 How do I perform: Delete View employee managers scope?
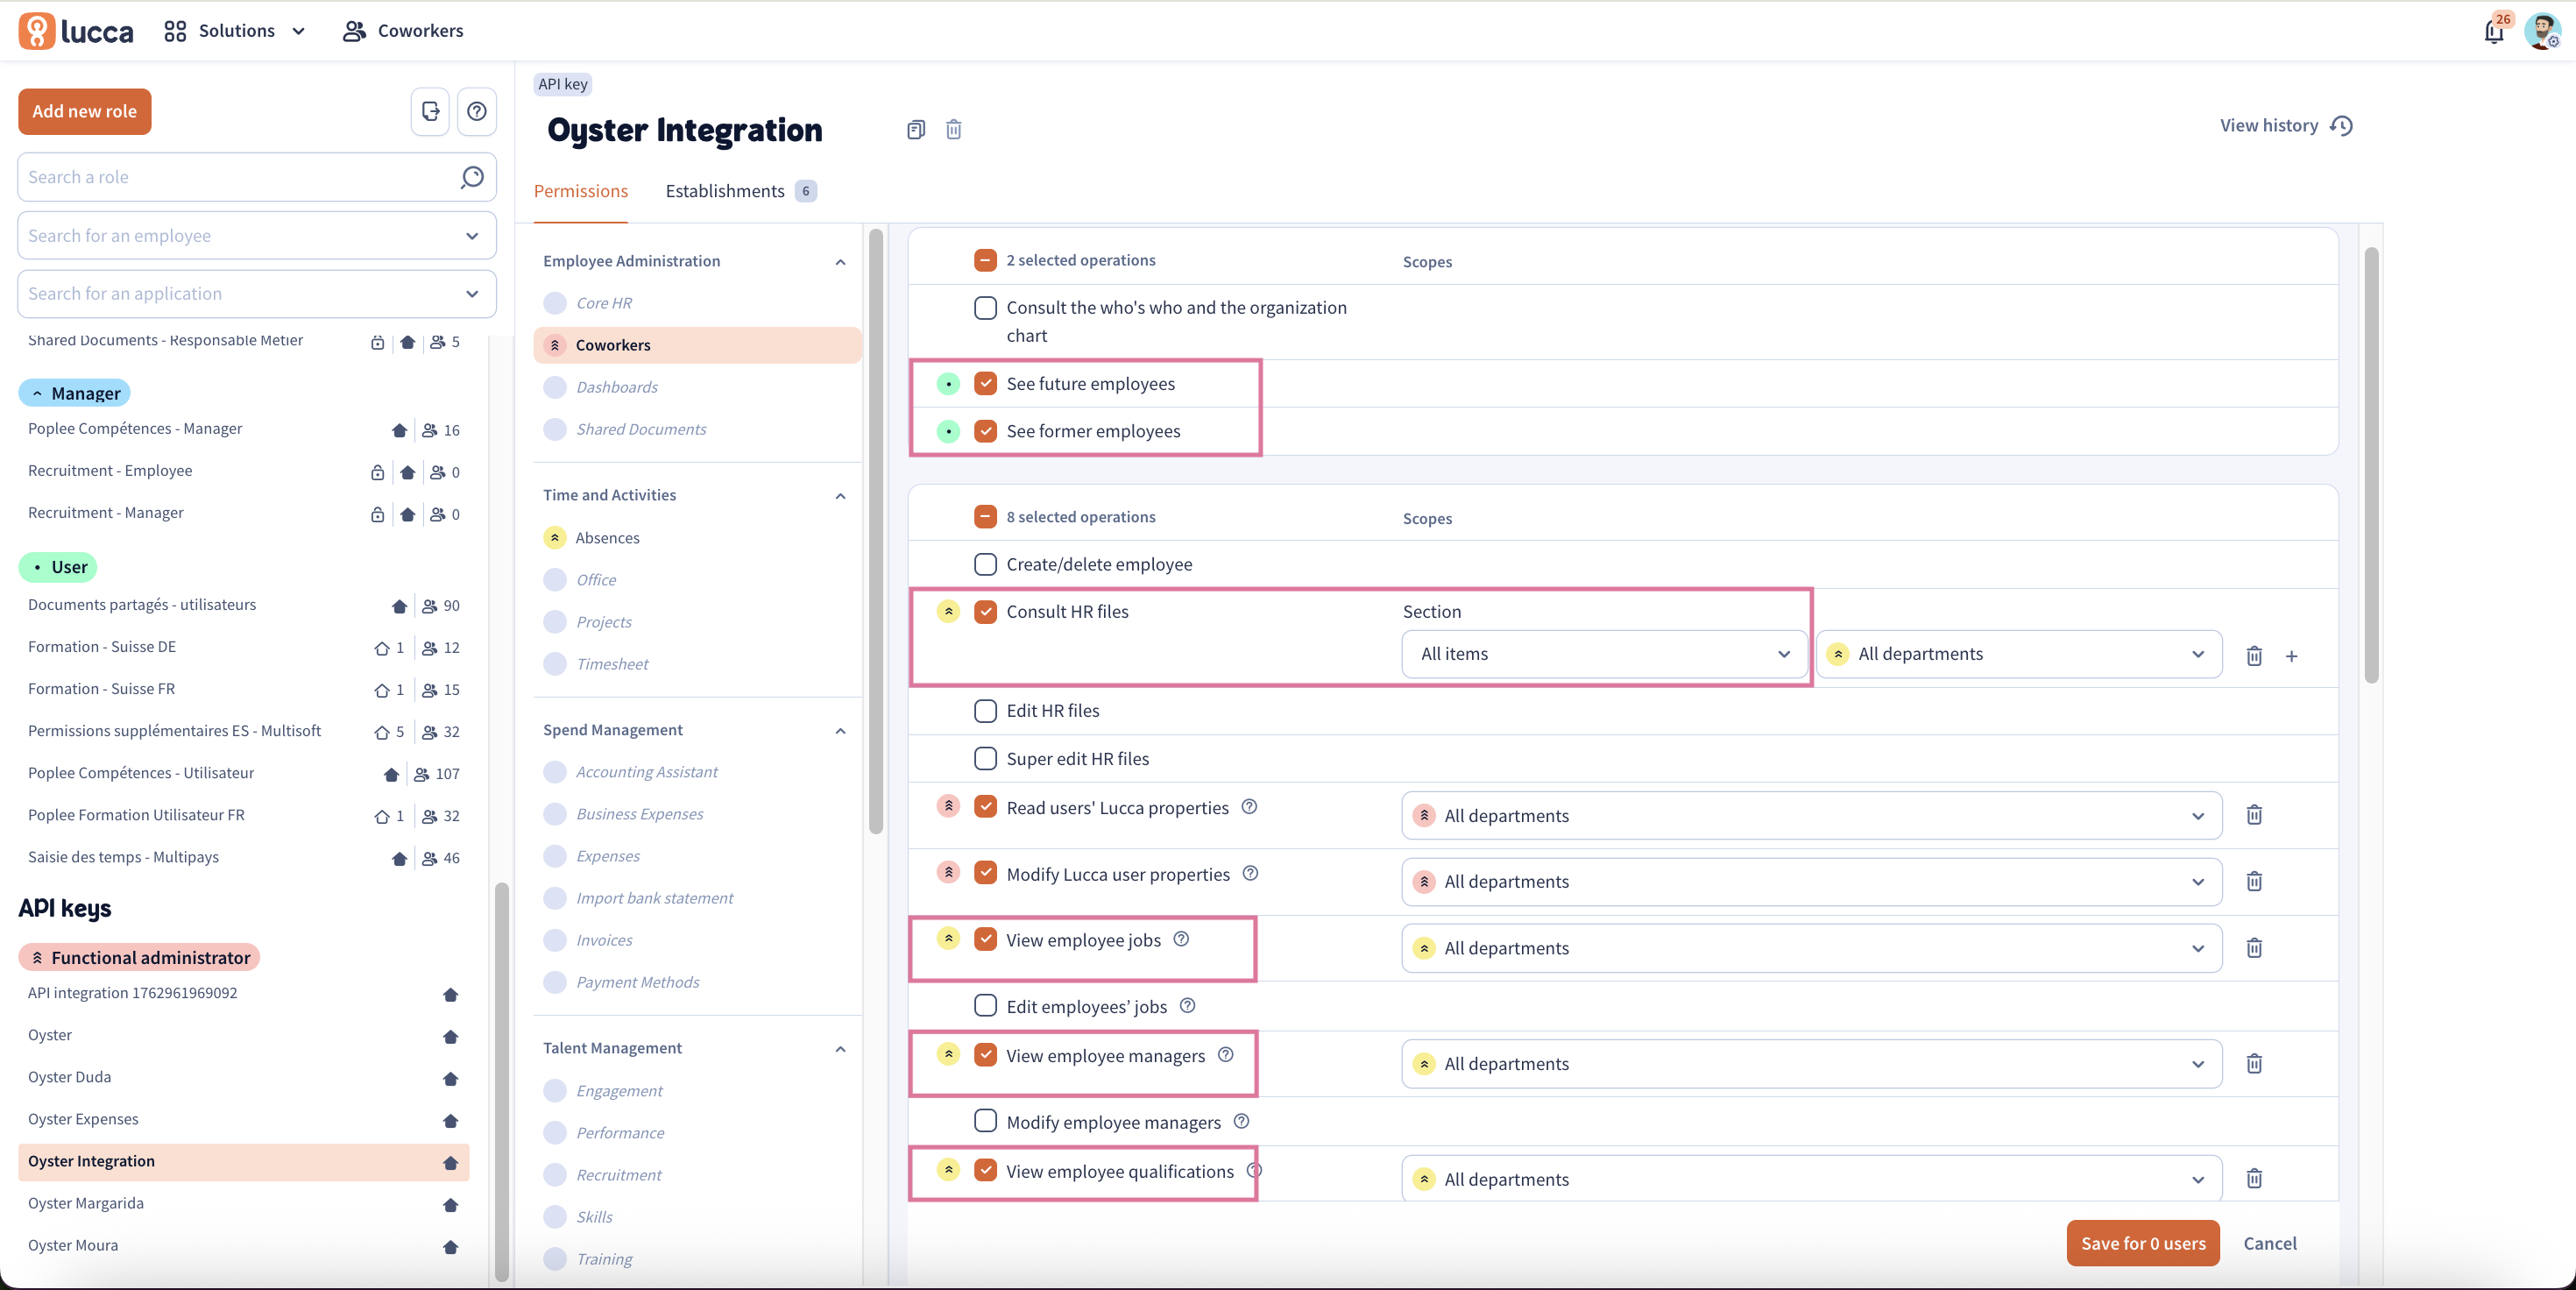(2254, 1063)
